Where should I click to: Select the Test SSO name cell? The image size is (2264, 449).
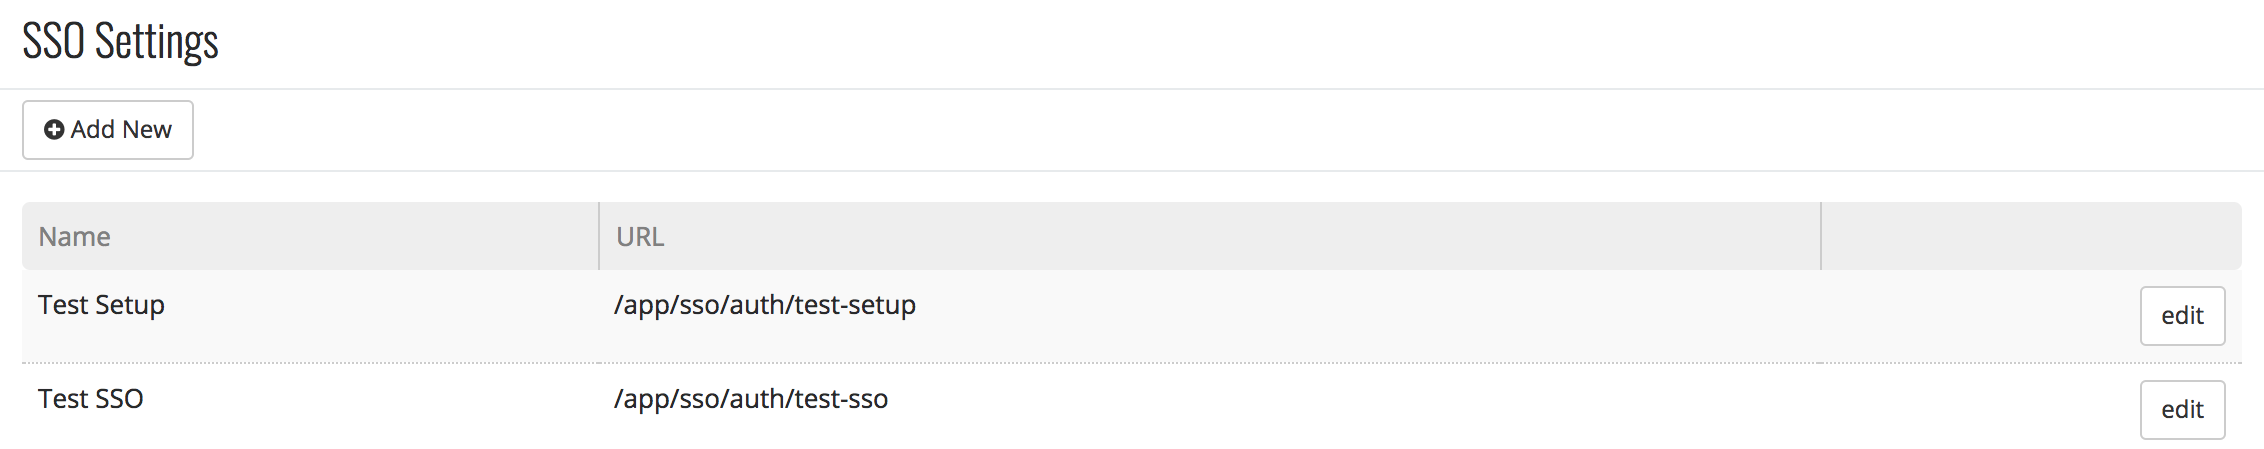tap(90, 399)
